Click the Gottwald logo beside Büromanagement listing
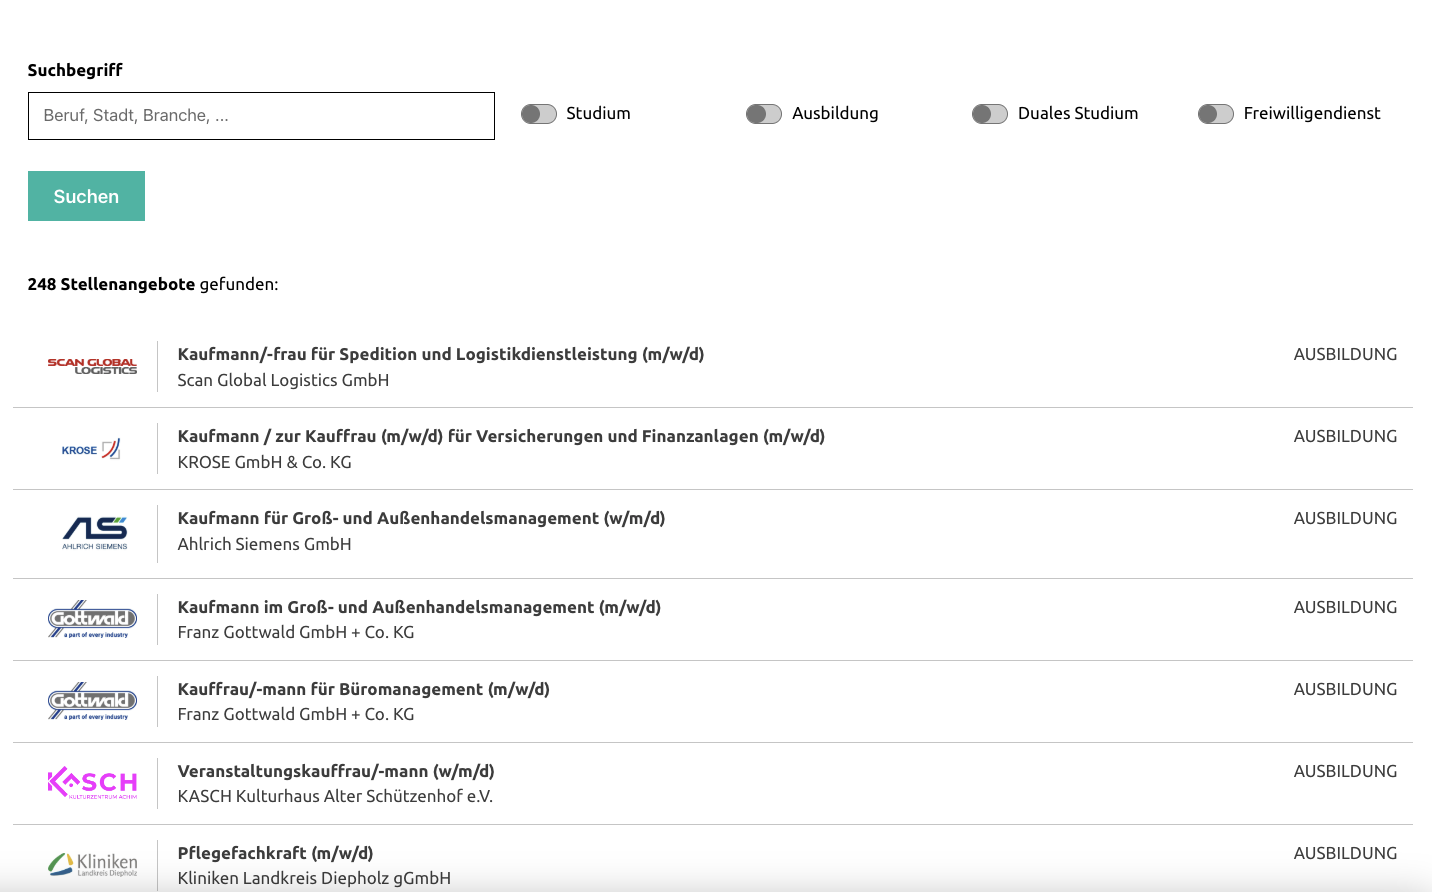Viewport: 1432px width, 892px height. click(92, 702)
